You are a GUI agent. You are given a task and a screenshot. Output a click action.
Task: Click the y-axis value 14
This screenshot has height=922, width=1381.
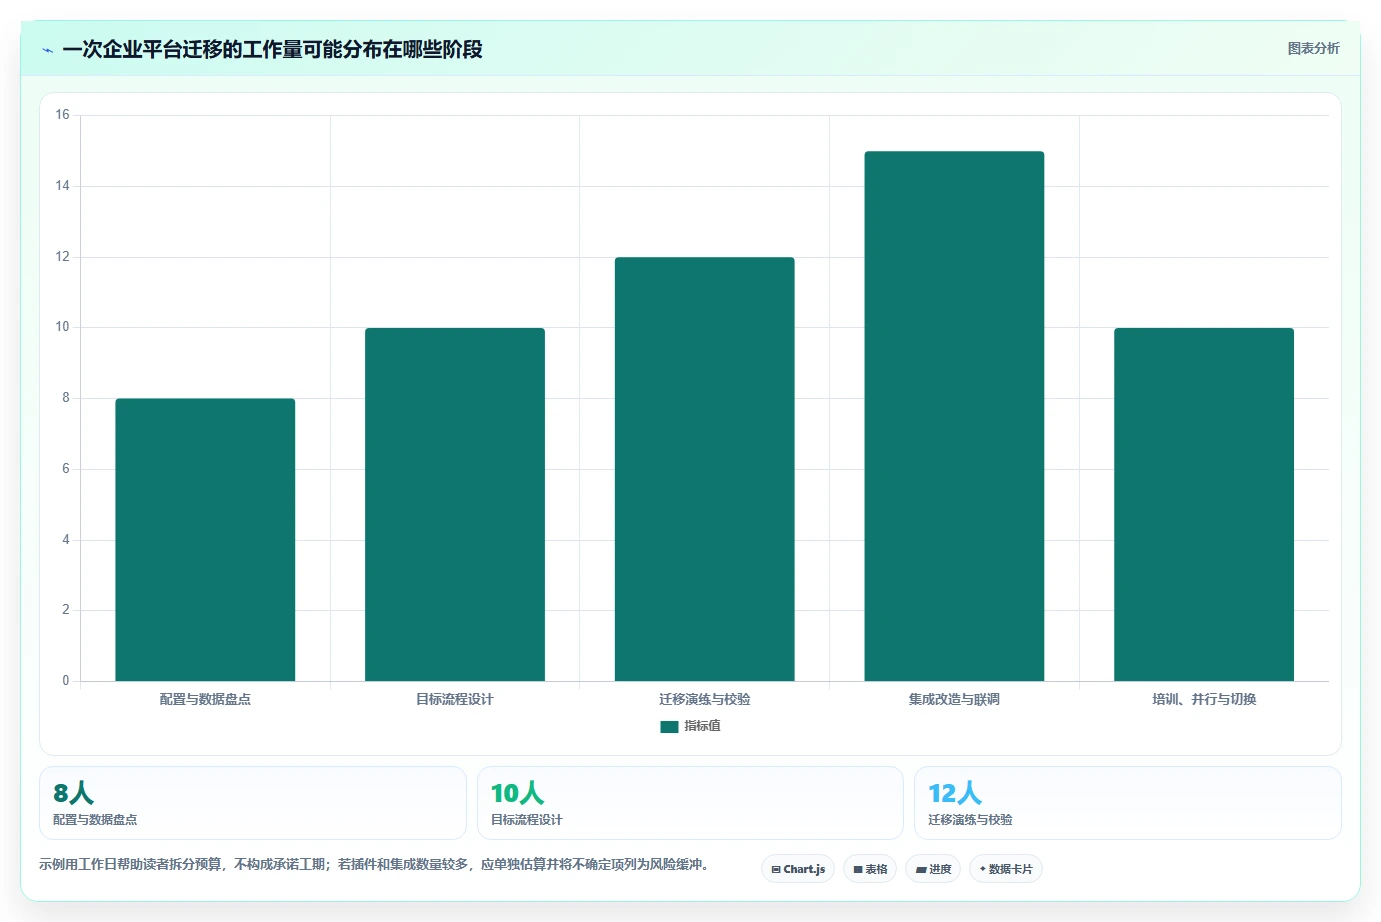(63, 186)
